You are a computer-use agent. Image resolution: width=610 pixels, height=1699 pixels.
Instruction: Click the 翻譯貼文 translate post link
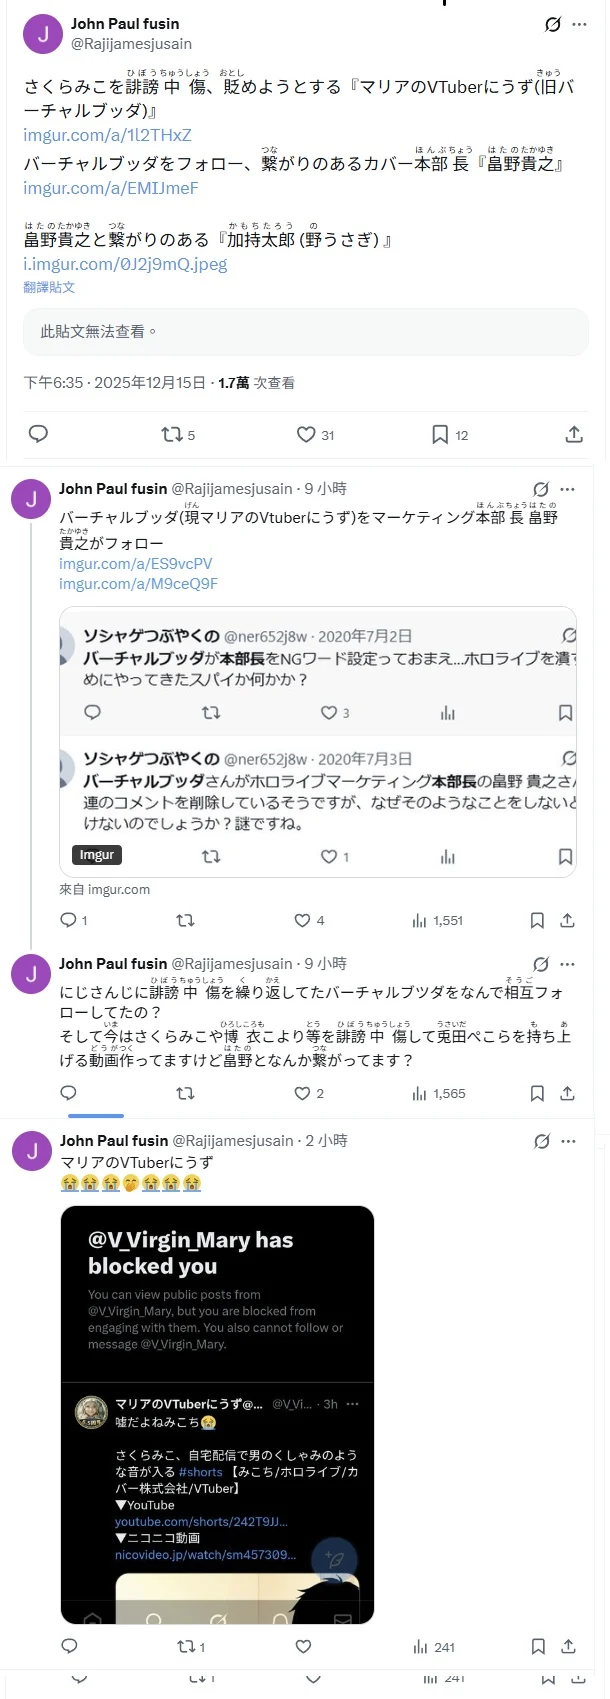pos(49,287)
